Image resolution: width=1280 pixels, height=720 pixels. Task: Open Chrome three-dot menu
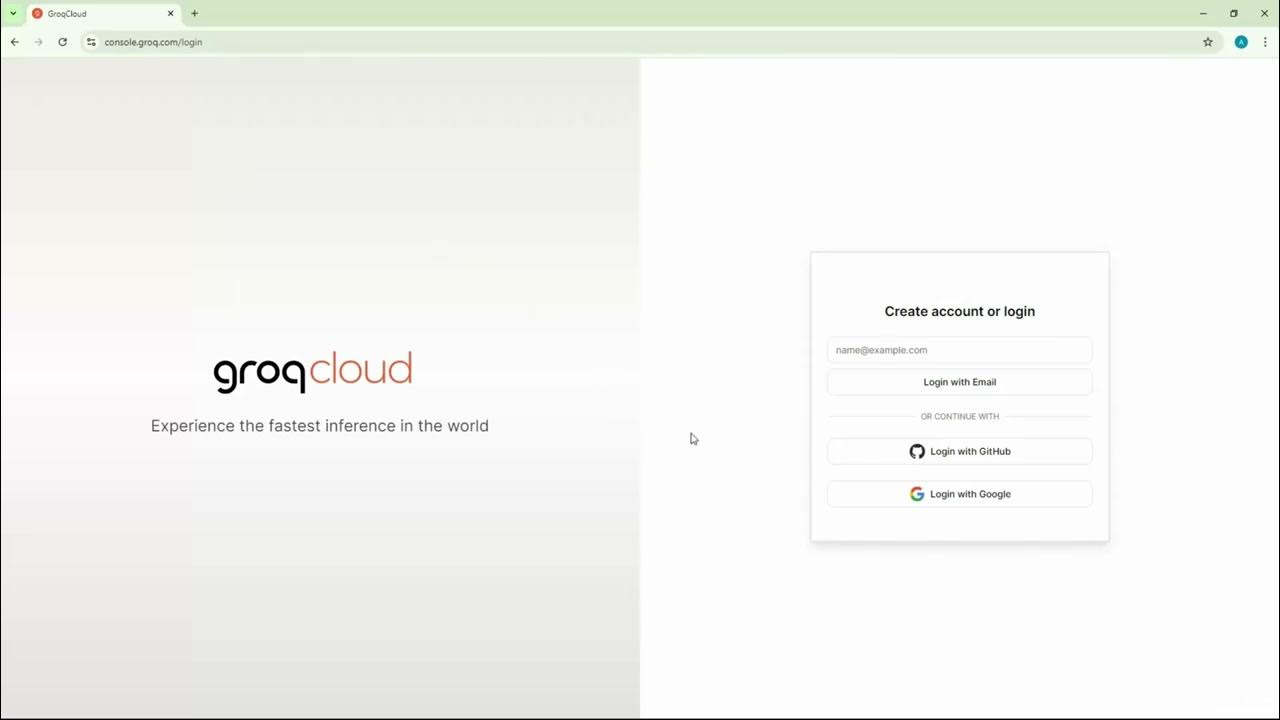click(x=1265, y=42)
